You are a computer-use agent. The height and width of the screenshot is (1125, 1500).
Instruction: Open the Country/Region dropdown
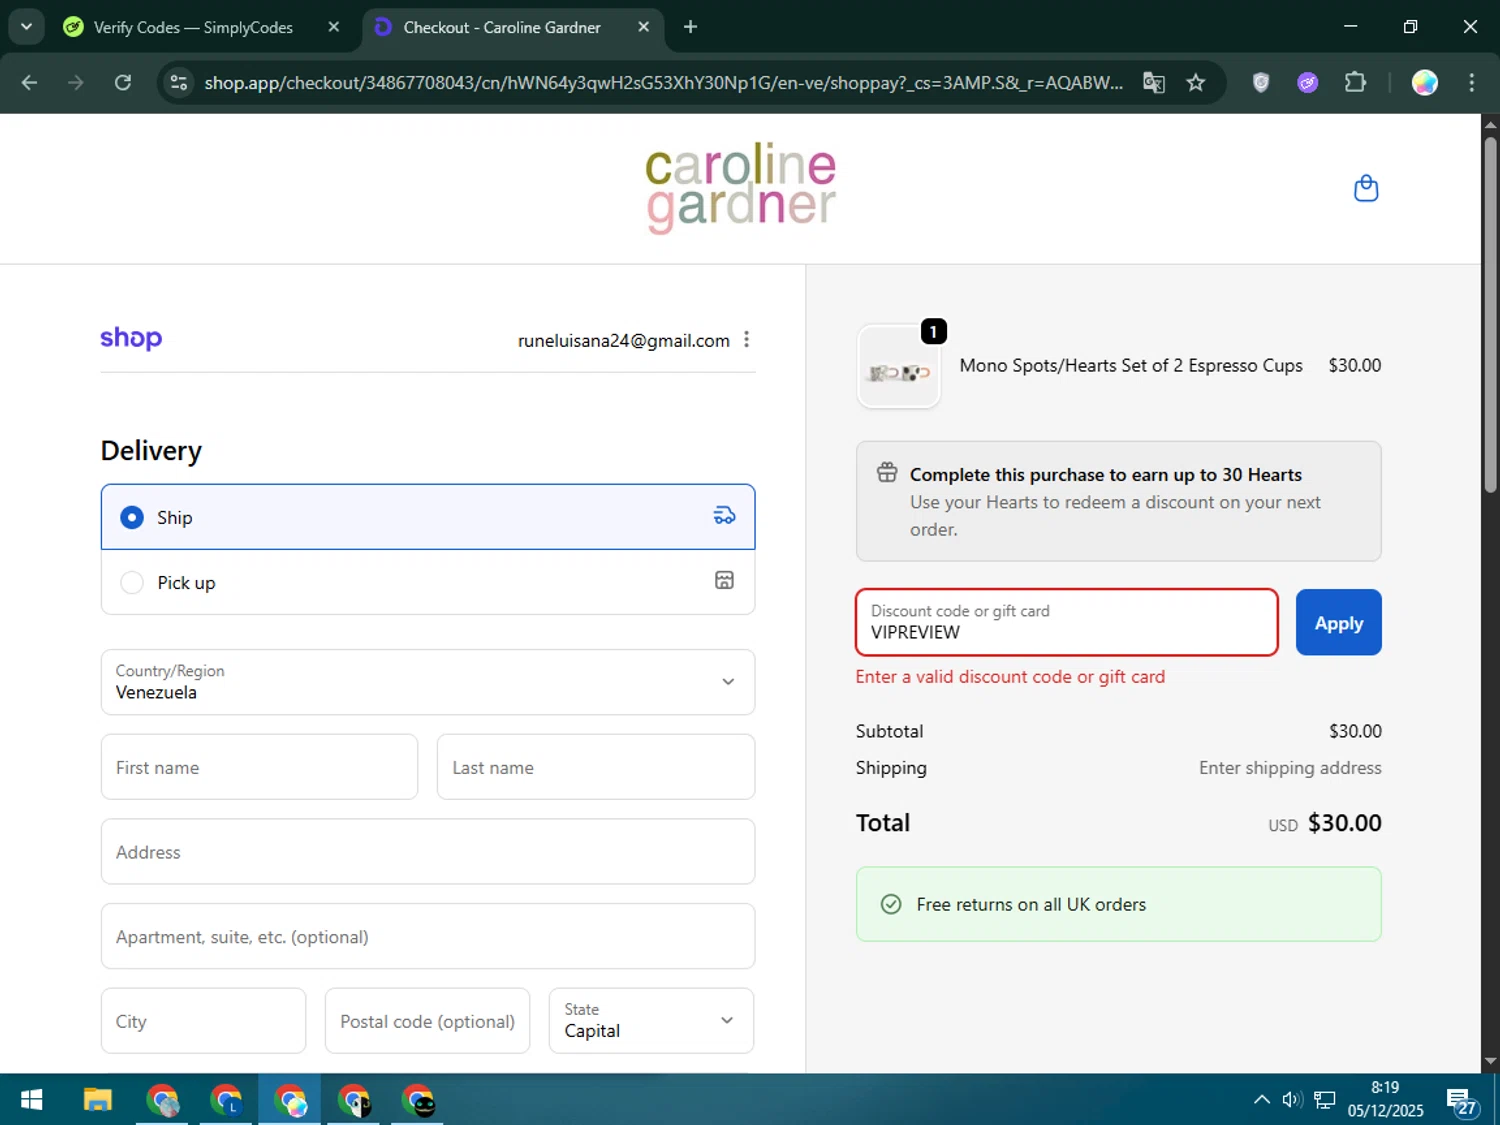pyautogui.click(x=428, y=682)
